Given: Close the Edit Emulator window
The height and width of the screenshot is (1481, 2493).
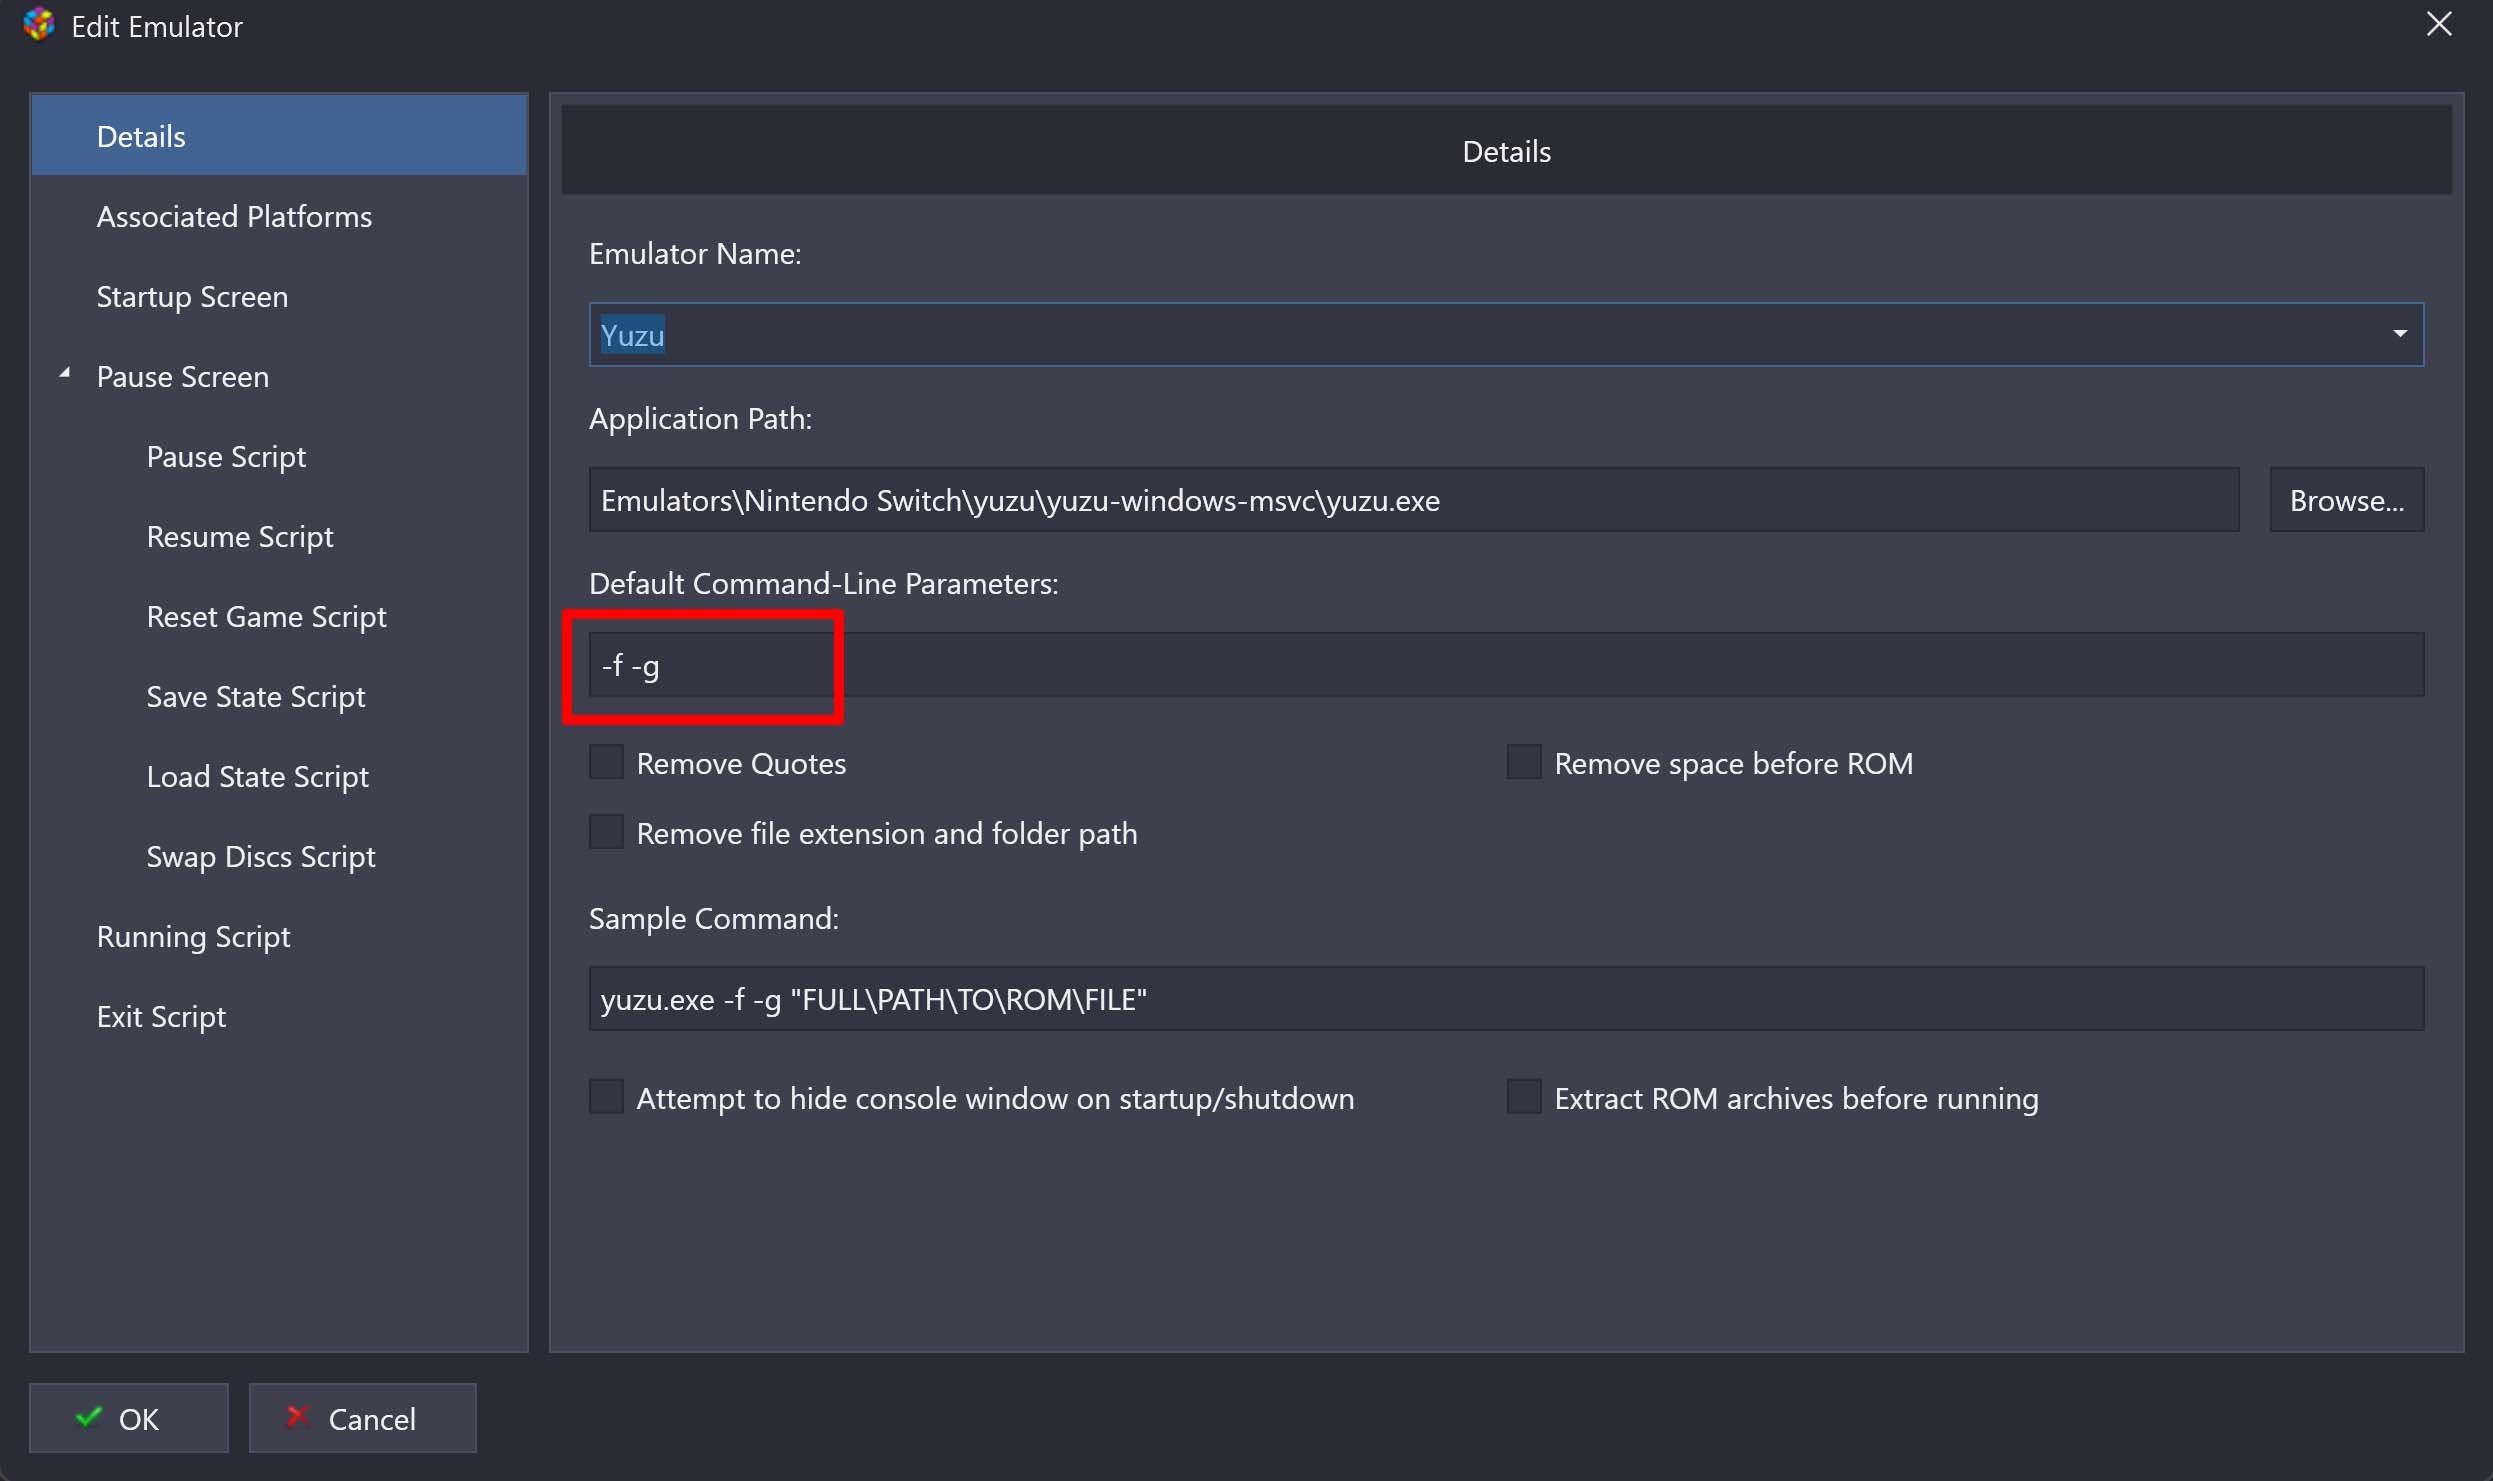Looking at the screenshot, I should (x=2439, y=24).
